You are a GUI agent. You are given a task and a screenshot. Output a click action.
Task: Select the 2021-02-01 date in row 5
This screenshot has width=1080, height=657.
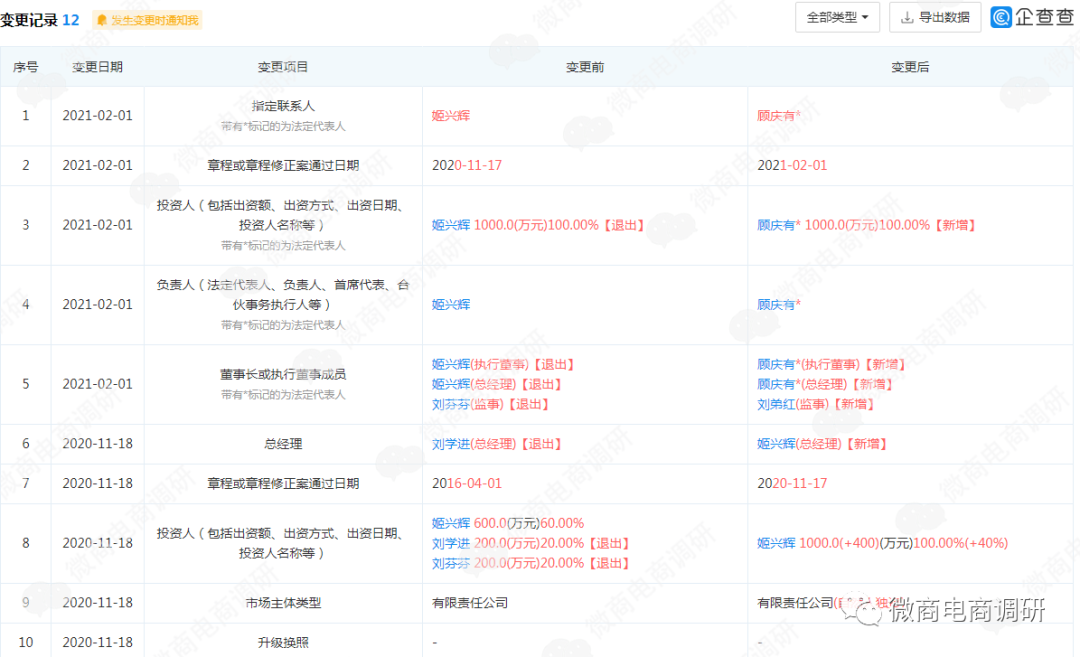click(97, 384)
